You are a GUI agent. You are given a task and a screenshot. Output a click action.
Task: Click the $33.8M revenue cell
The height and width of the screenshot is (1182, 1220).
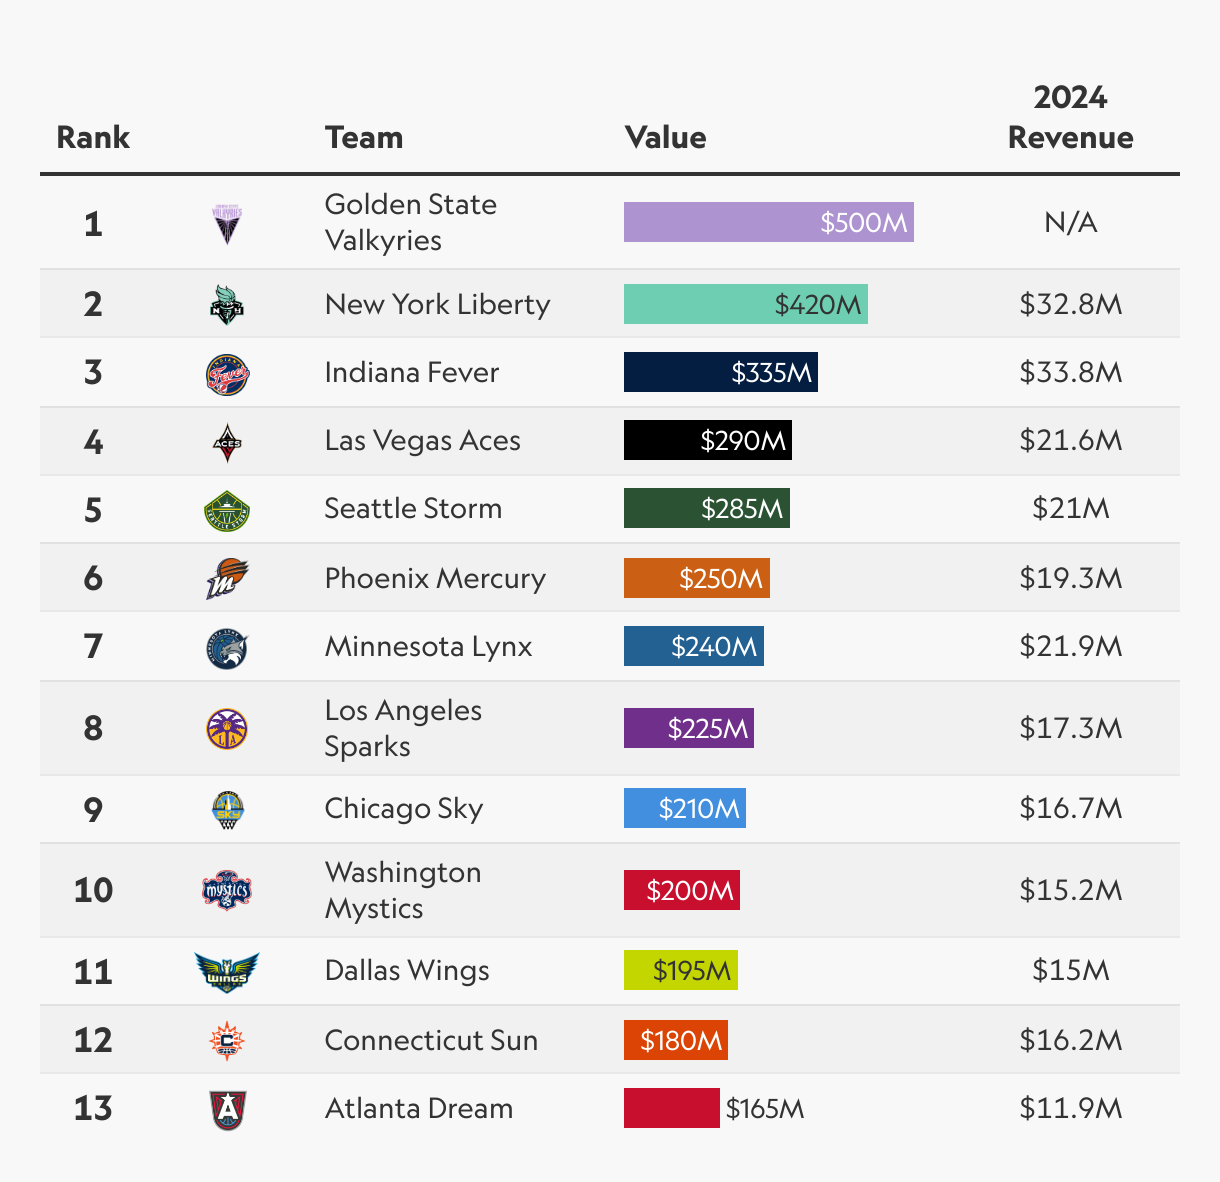point(1070,373)
